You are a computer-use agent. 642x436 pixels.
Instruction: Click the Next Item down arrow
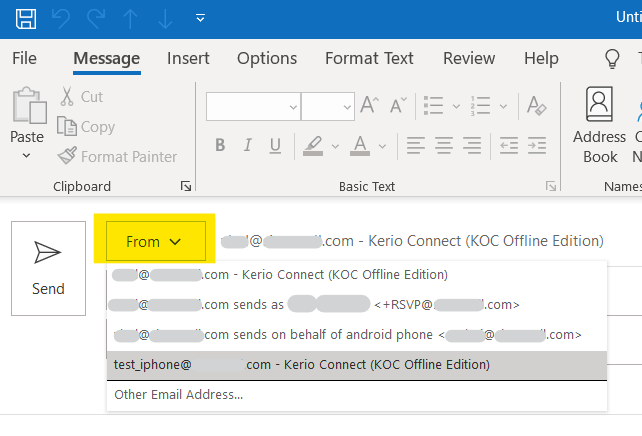[165, 19]
